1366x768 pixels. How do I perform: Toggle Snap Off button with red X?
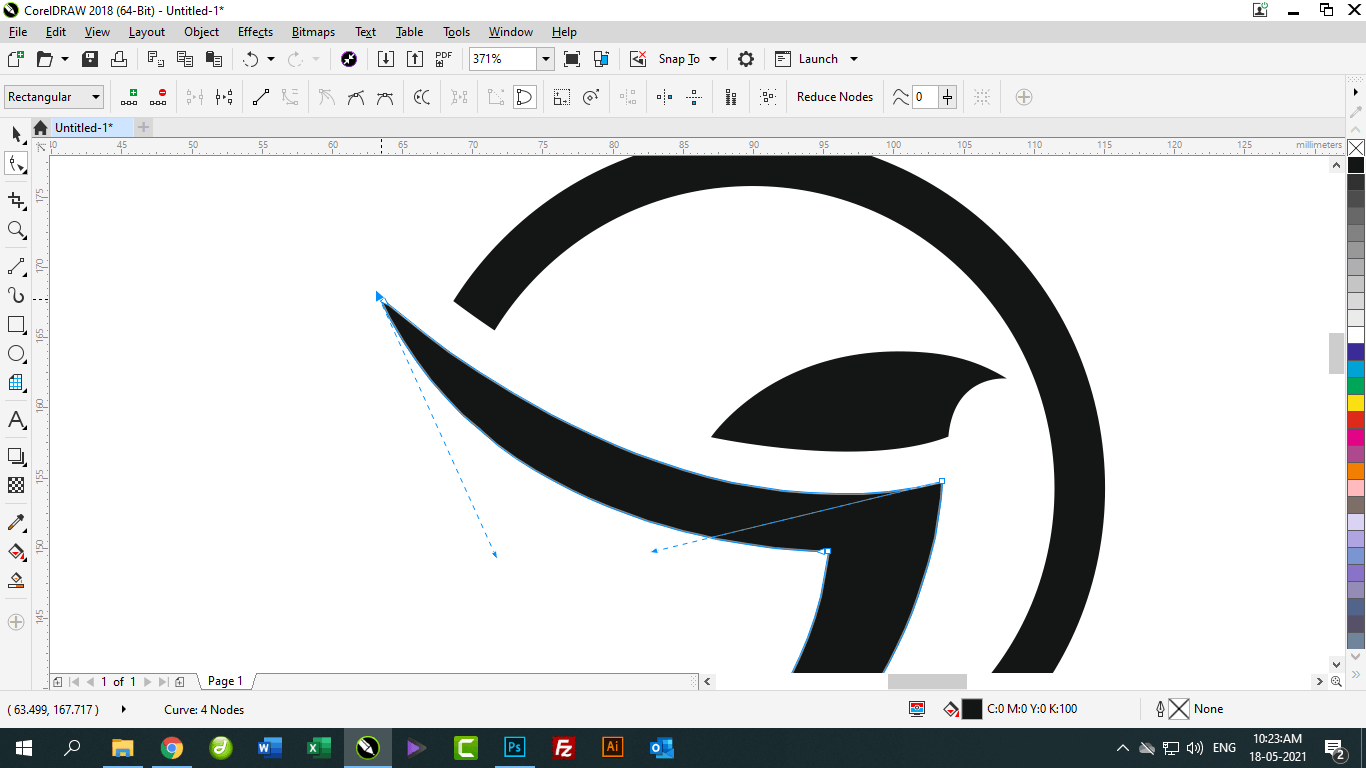[x=638, y=59]
